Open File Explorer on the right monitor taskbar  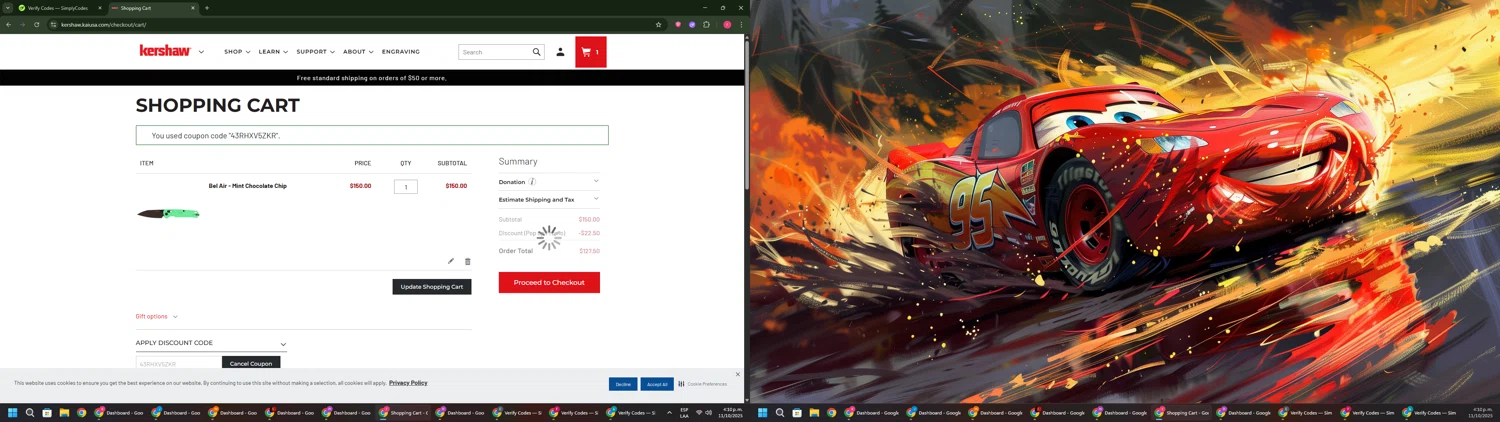click(814, 412)
